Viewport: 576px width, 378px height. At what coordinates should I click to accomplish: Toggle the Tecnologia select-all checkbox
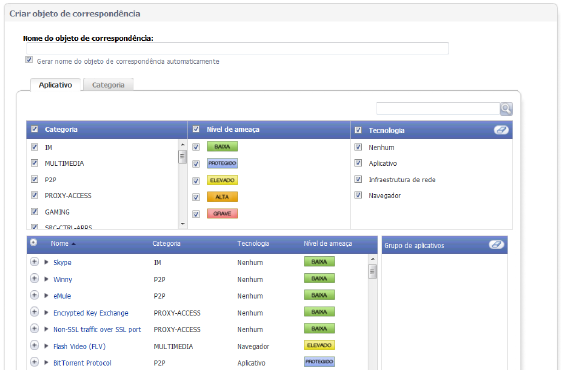(358, 130)
